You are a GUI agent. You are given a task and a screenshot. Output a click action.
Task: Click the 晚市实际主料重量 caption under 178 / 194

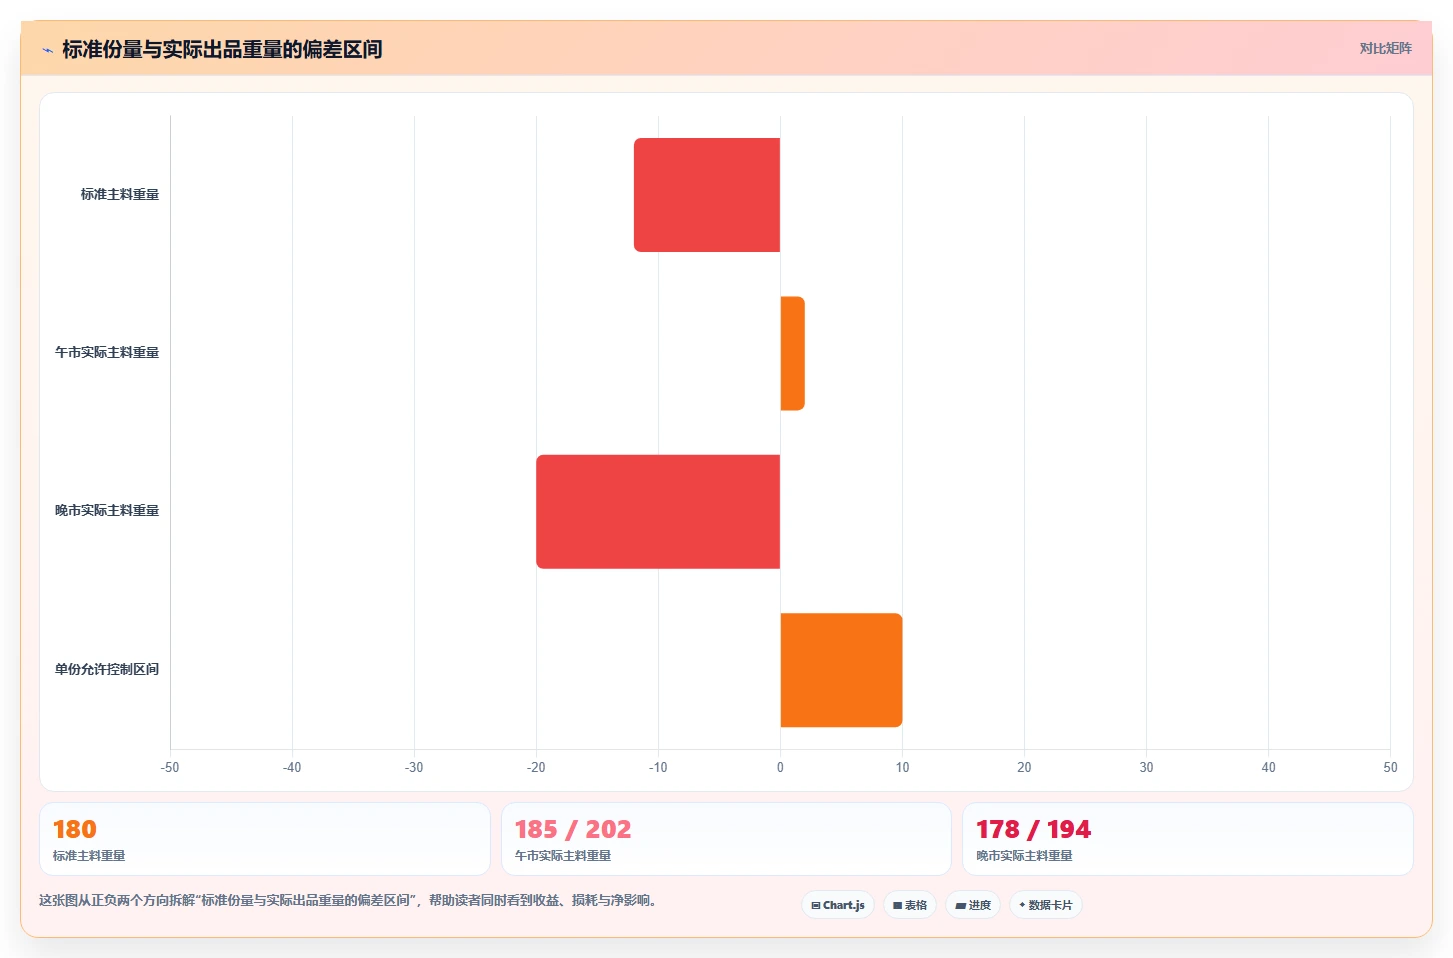(x=1025, y=856)
